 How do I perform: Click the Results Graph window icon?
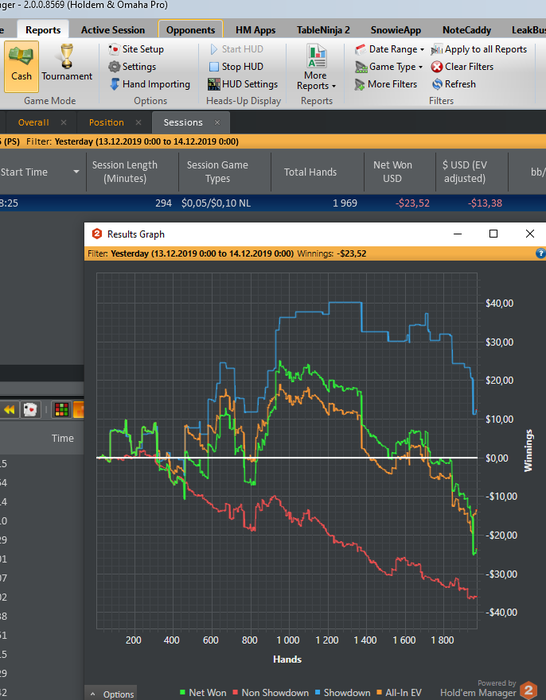click(x=96, y=234)
